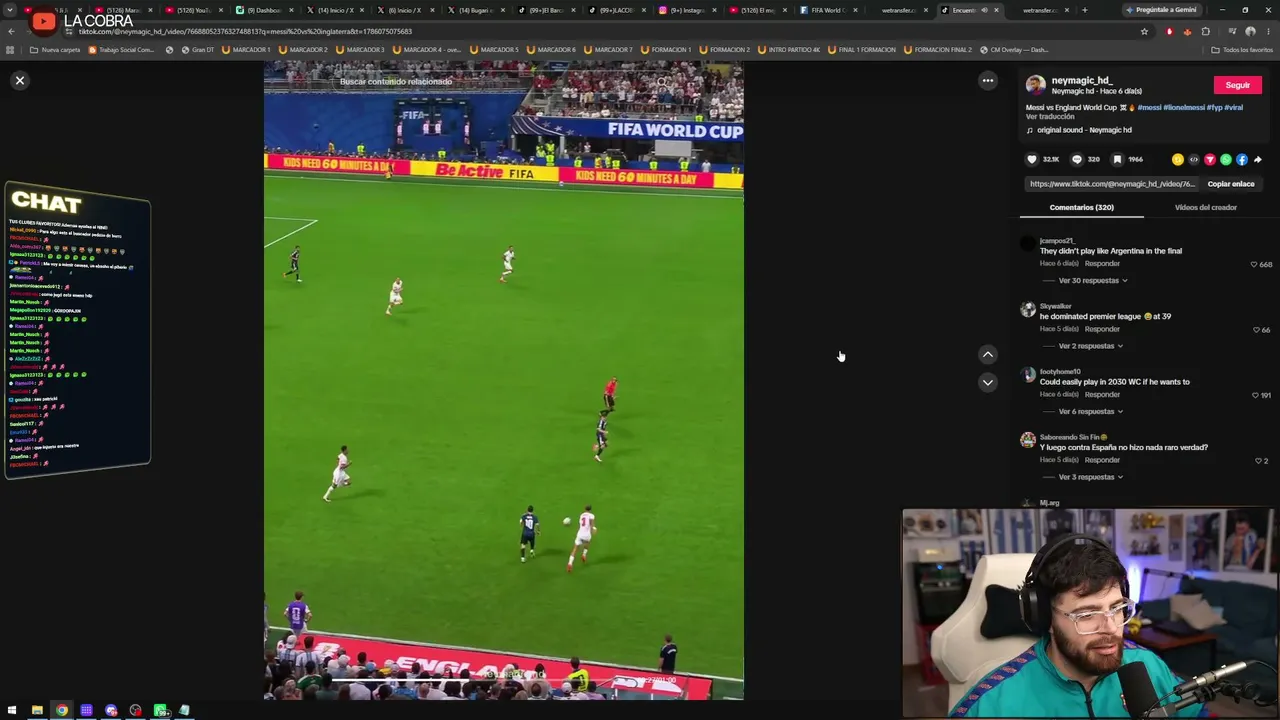This screenshot has height=720, width=1280.
Task: Open the FORMACION 1 bookmark
Action: 665,50
